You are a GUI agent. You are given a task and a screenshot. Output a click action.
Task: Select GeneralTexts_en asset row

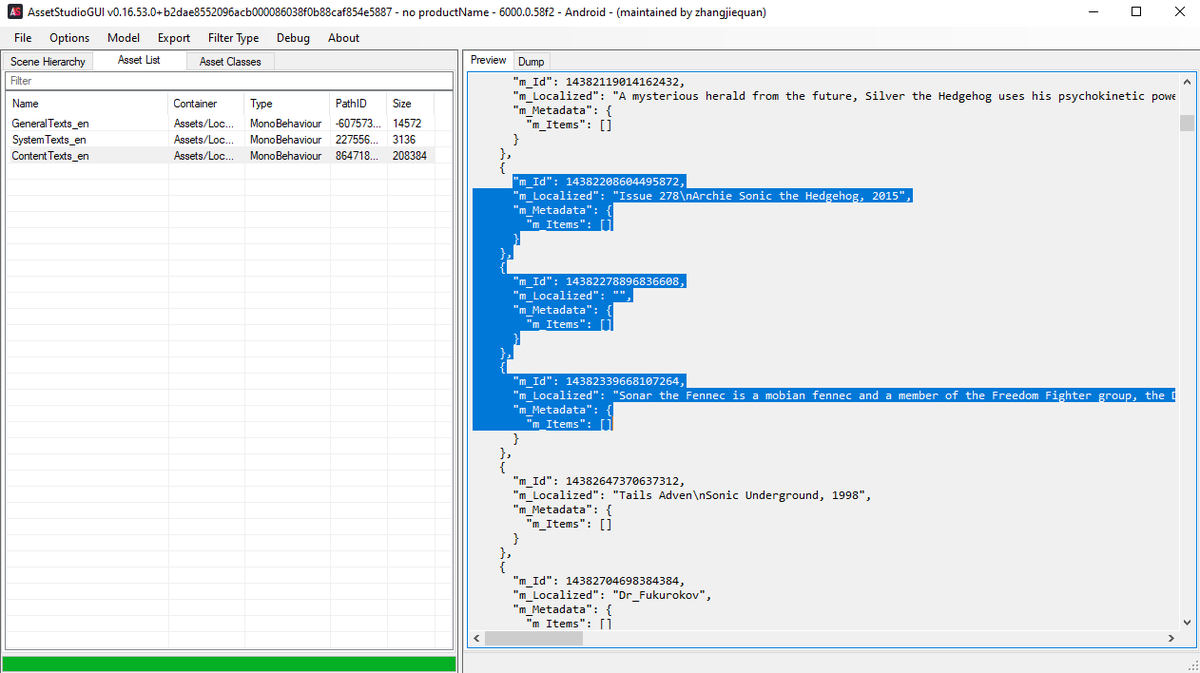pos(221,123)
